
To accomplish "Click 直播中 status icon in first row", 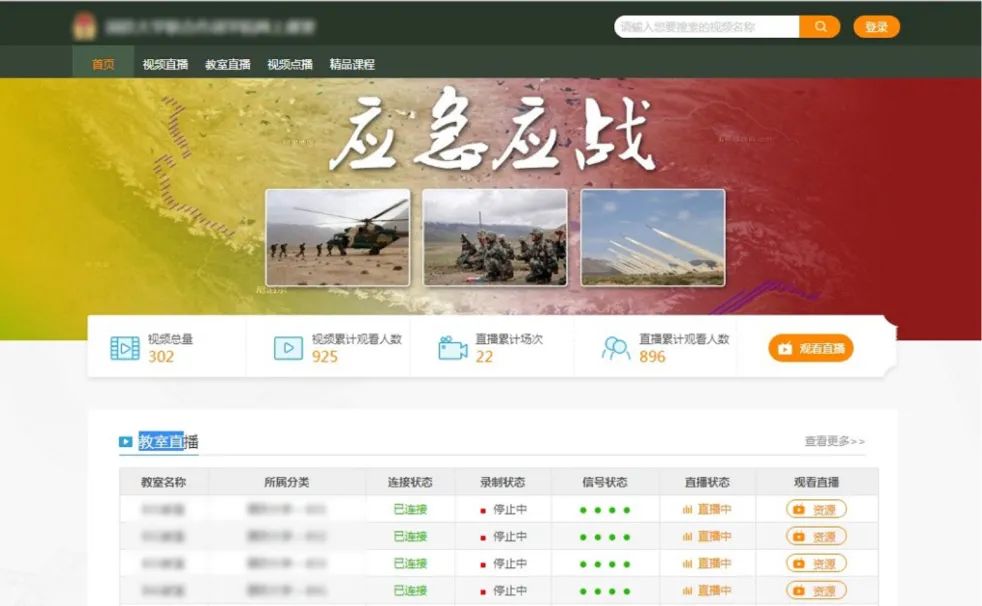I will click(687, 509).
